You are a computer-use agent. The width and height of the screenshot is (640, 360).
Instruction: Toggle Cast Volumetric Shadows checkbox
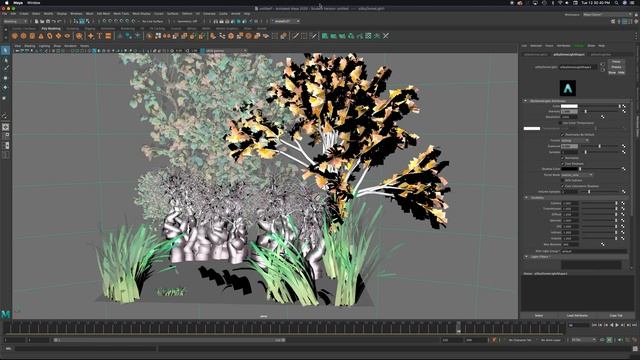(563, 186)
